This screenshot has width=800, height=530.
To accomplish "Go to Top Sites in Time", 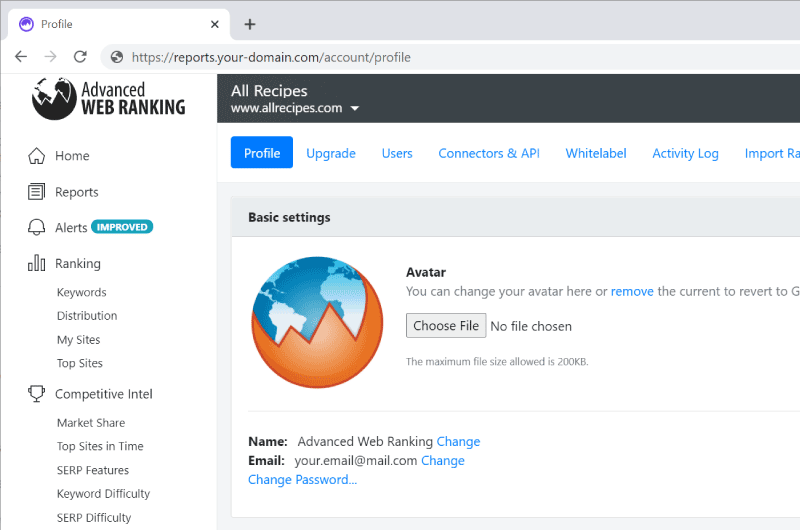I will tap(100, 446).
